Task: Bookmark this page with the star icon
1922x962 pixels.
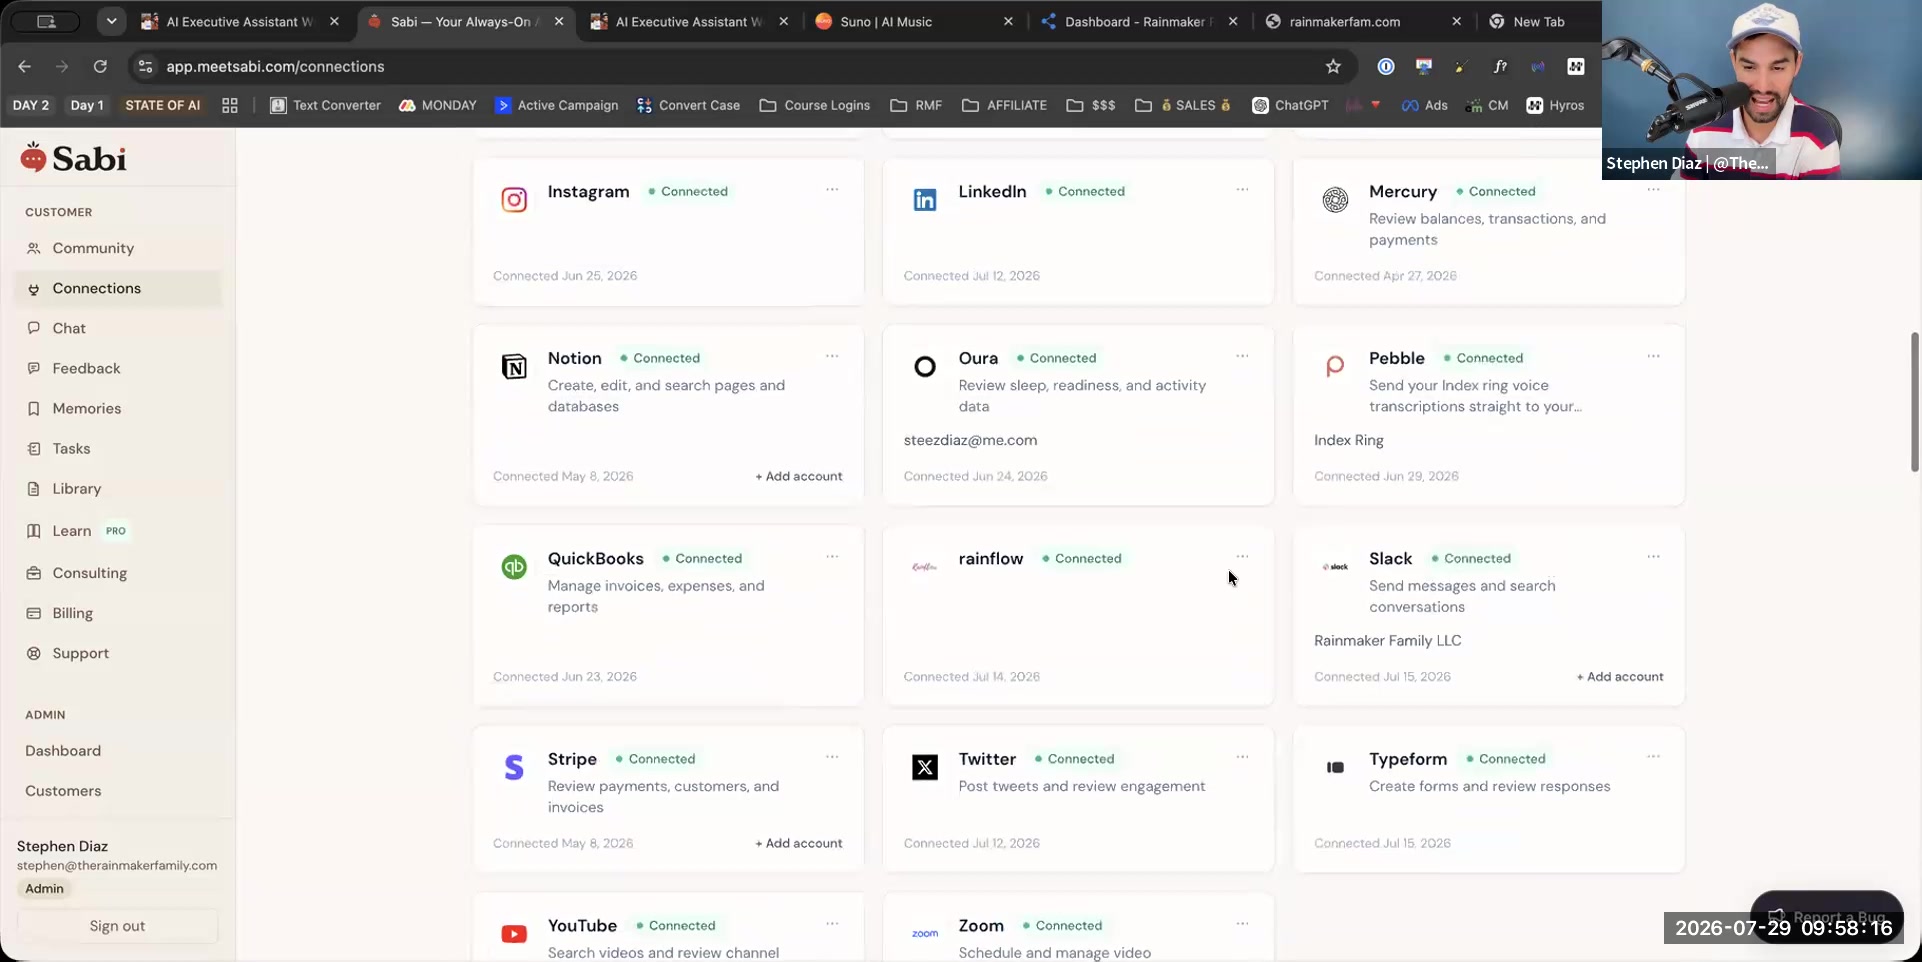Action: (x=1333, y=66)
